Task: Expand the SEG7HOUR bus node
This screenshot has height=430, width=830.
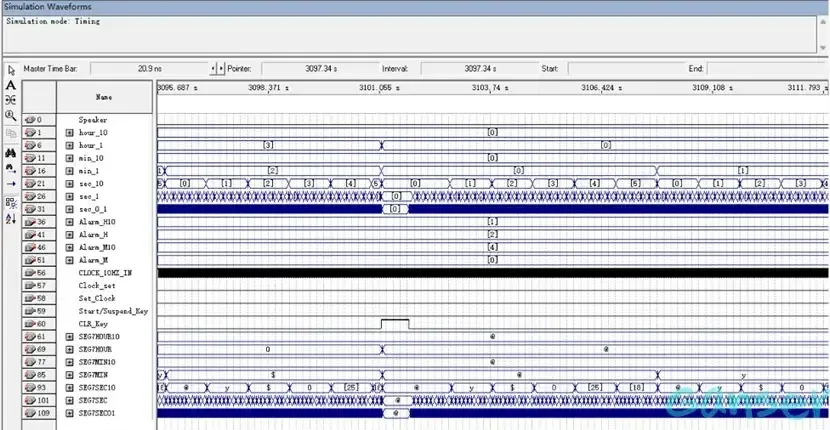Action: (70, 349)
